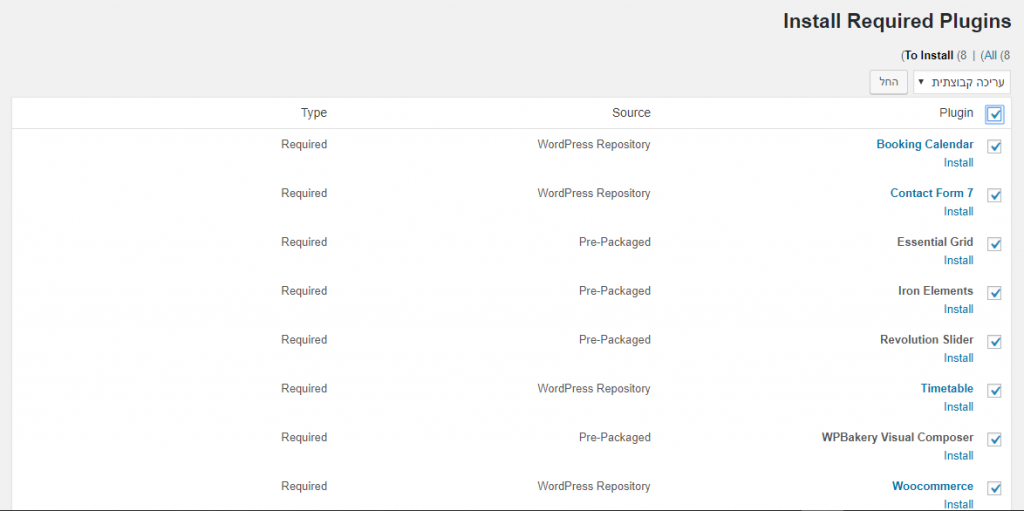
Task: Uncheck the Contact Form 7 checkbox
Action: tap(995, 195)
